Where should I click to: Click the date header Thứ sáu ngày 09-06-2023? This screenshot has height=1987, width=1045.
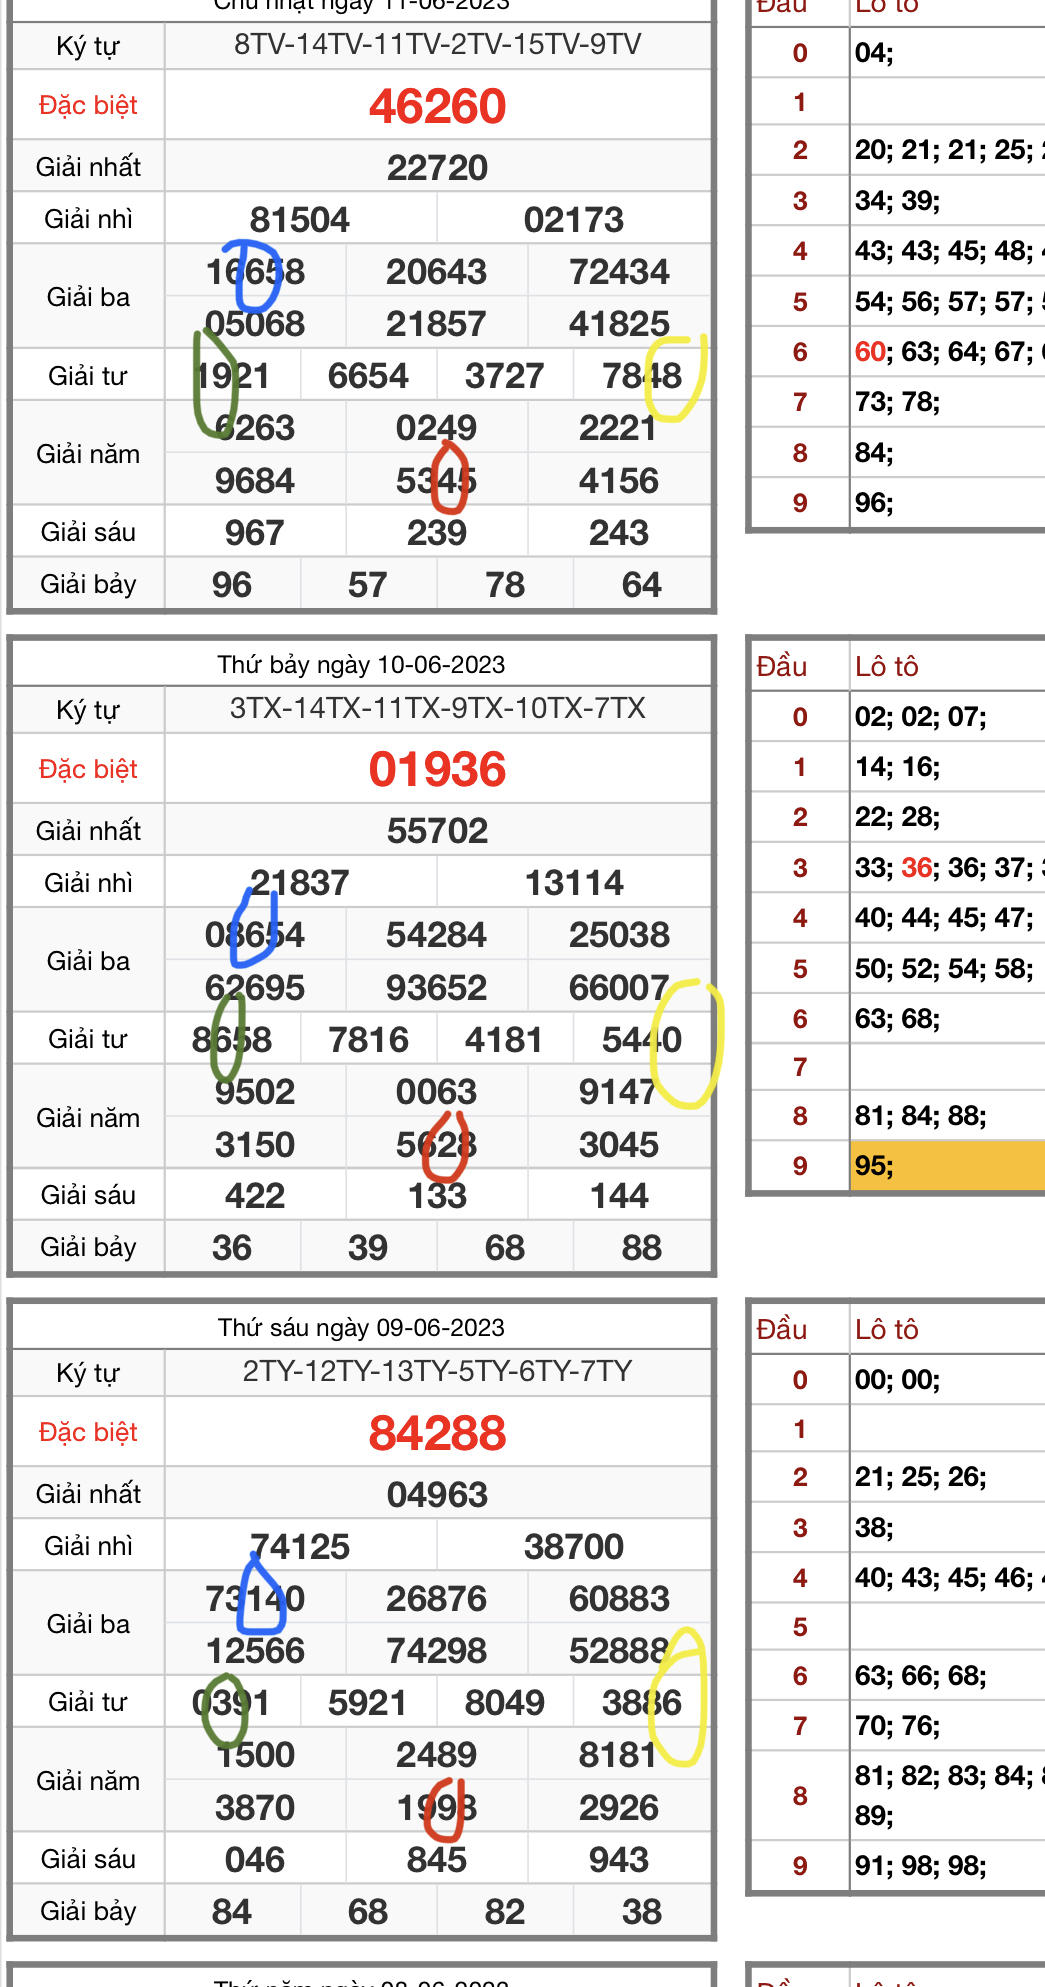tap(361, 1327)
